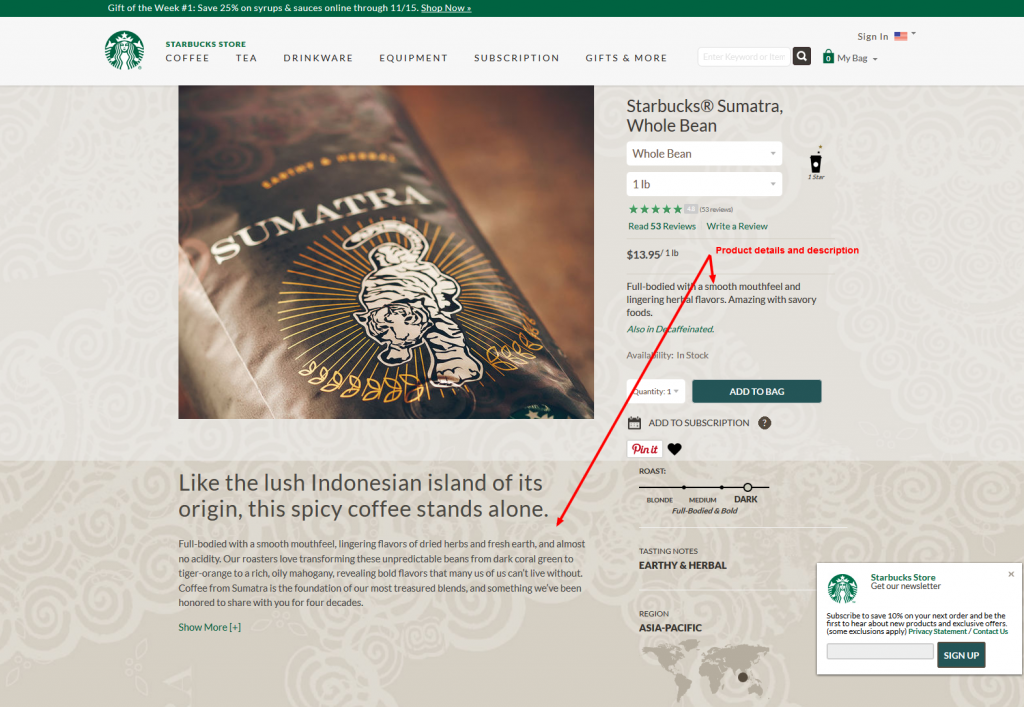Click the Blonde roast point on slider
Image resolution: width=1024 pixels, height=707 pixels.
coord(684,487)
